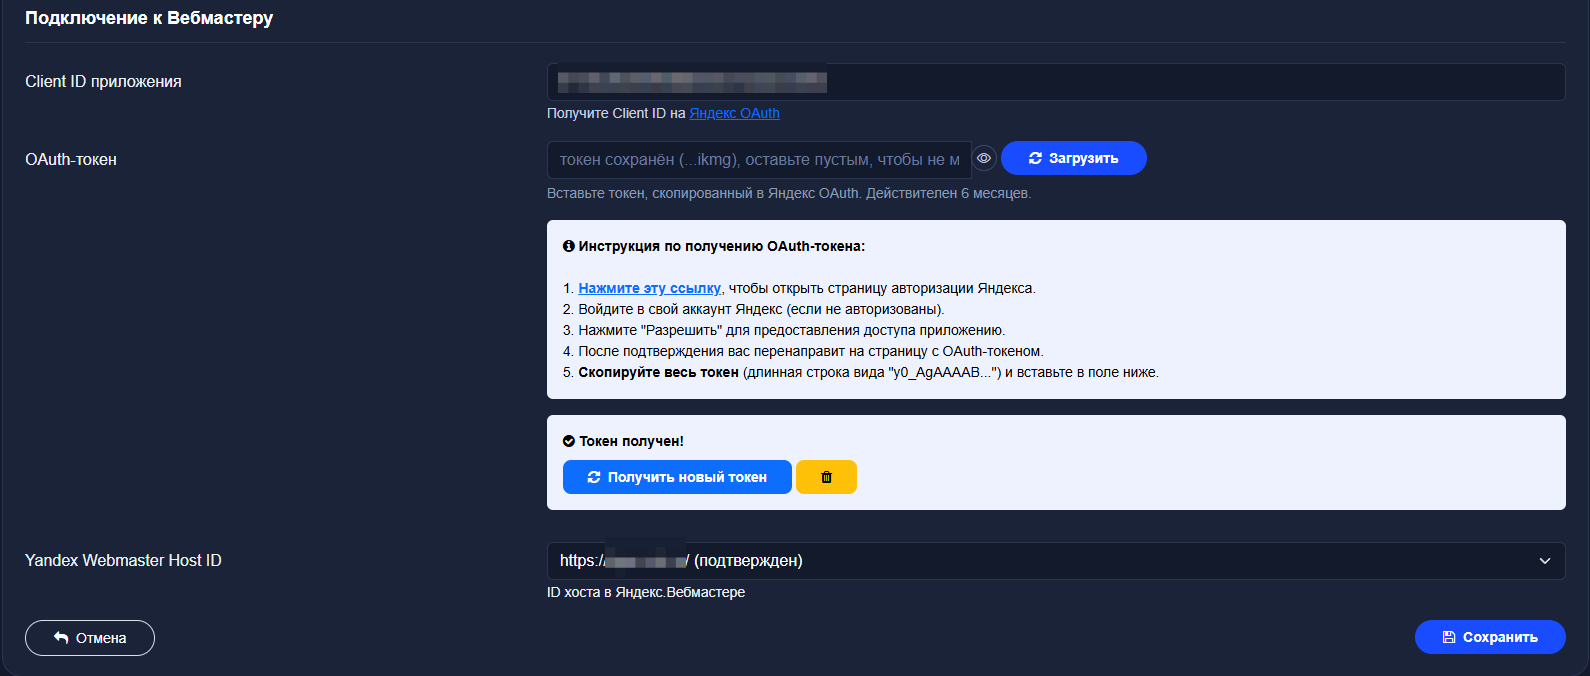Click the OAuth-токен label

click(71, 160)
